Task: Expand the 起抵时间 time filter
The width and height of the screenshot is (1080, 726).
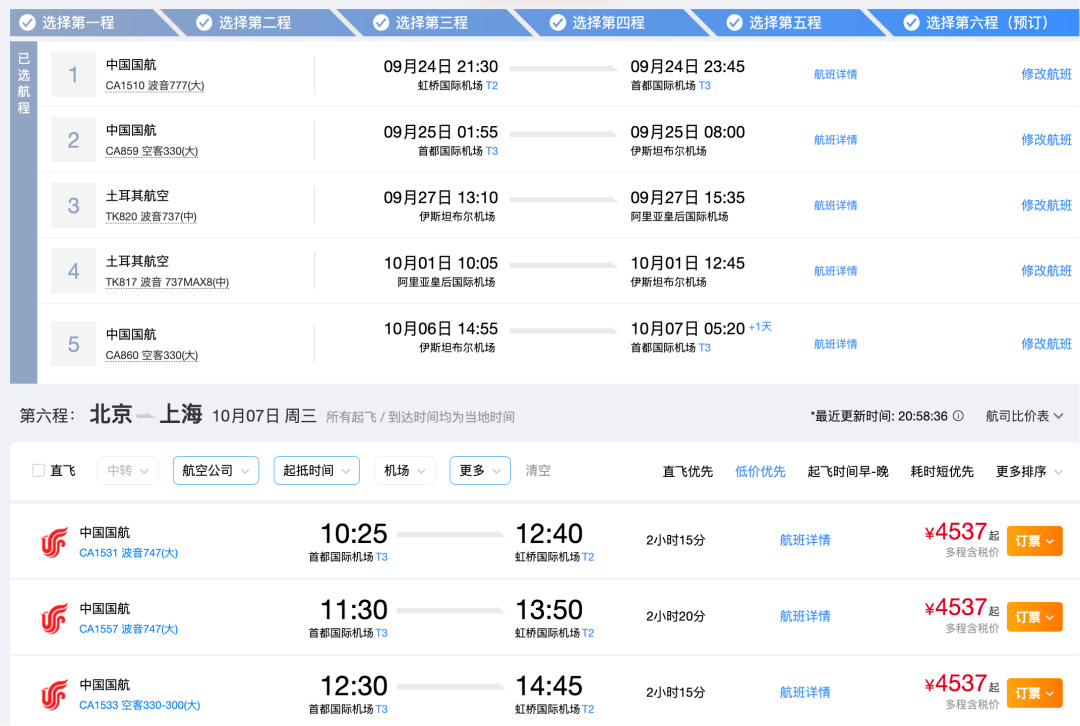Action: (316, 470)
